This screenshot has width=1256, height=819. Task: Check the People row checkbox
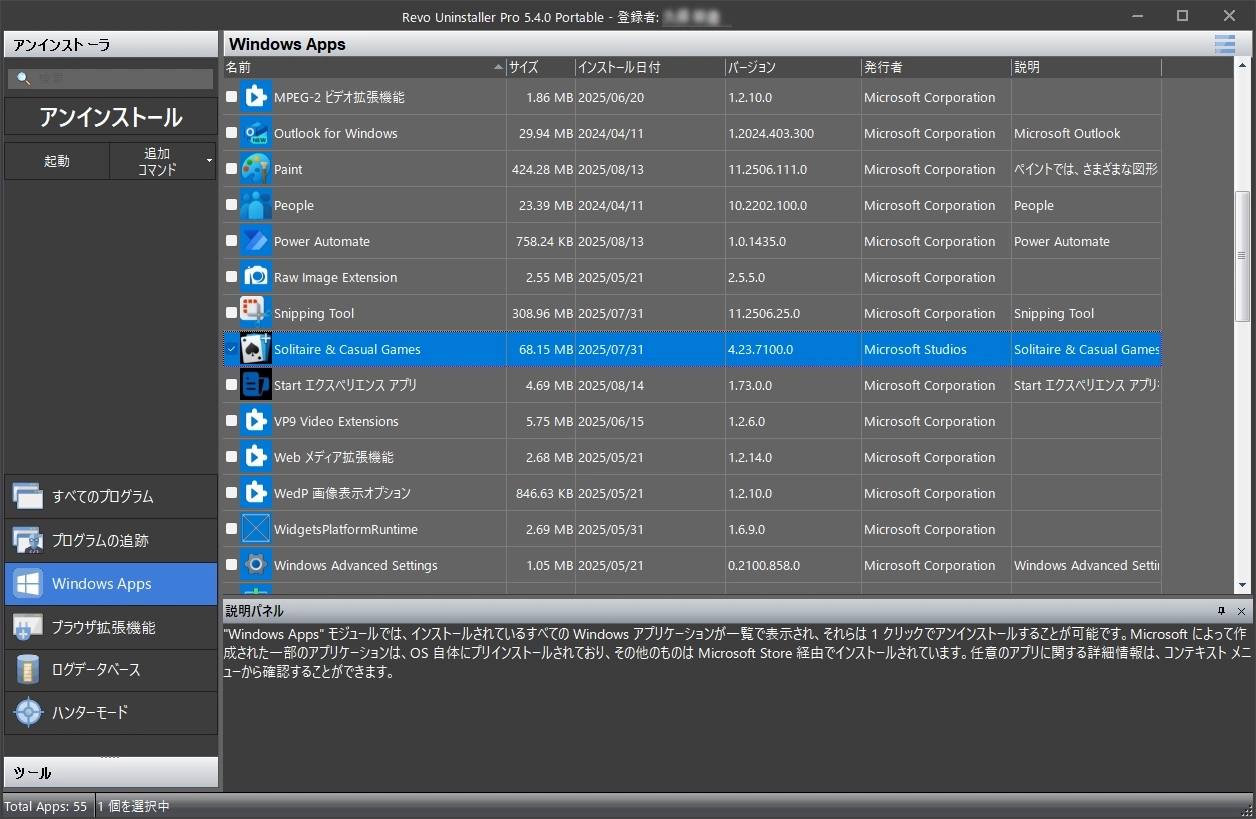click(x=232, y=205)
